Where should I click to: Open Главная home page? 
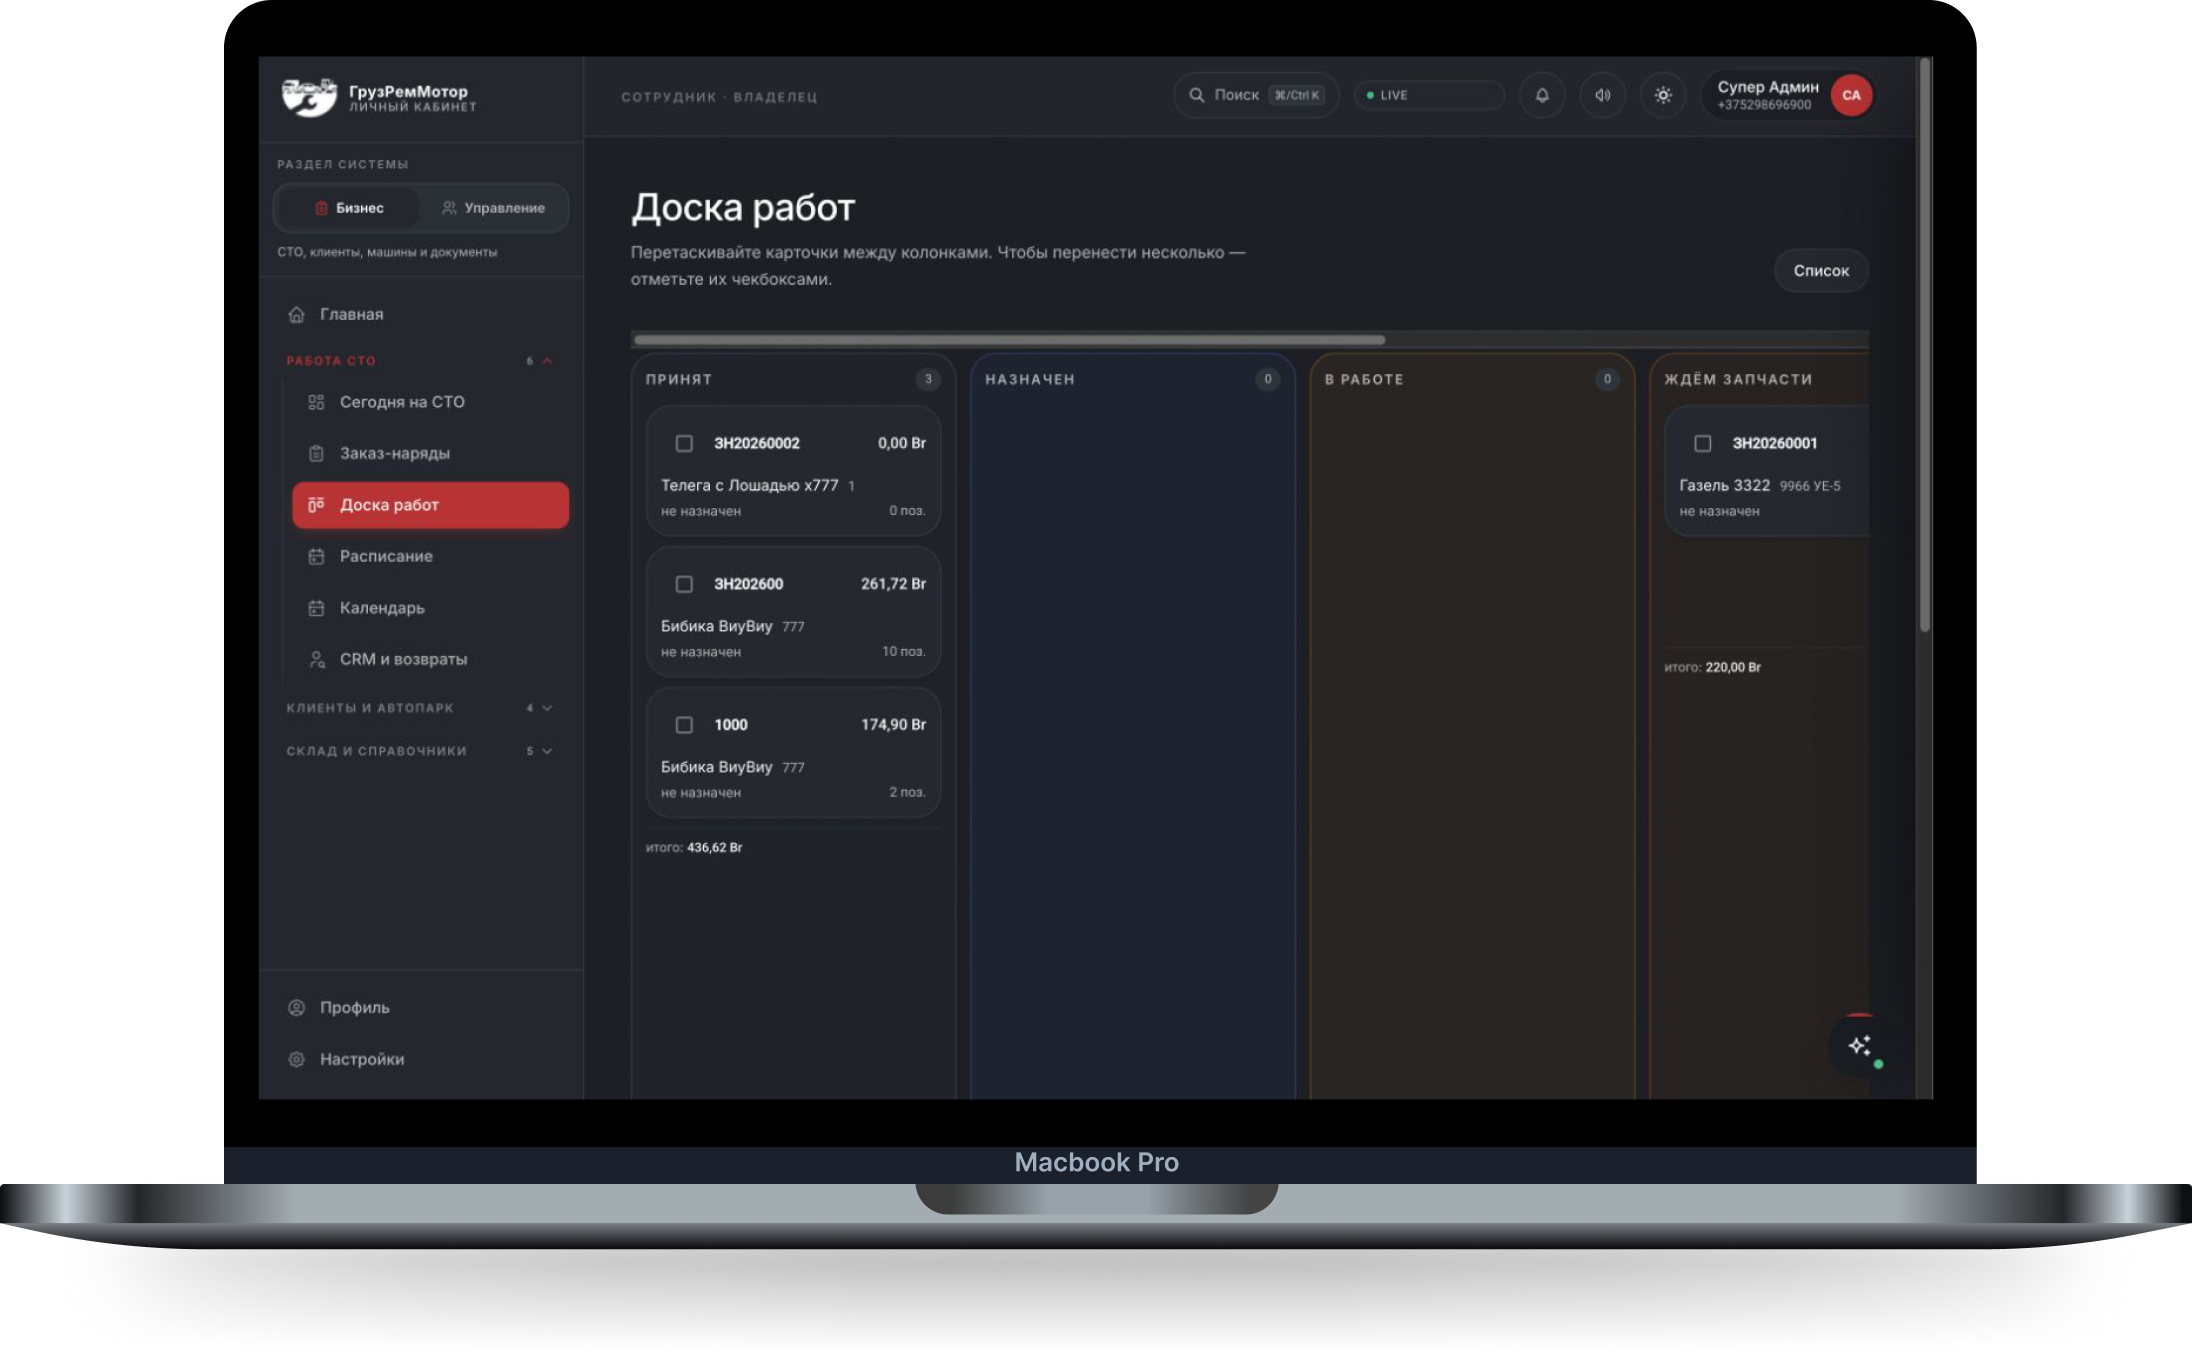click(x=350, y=314)
